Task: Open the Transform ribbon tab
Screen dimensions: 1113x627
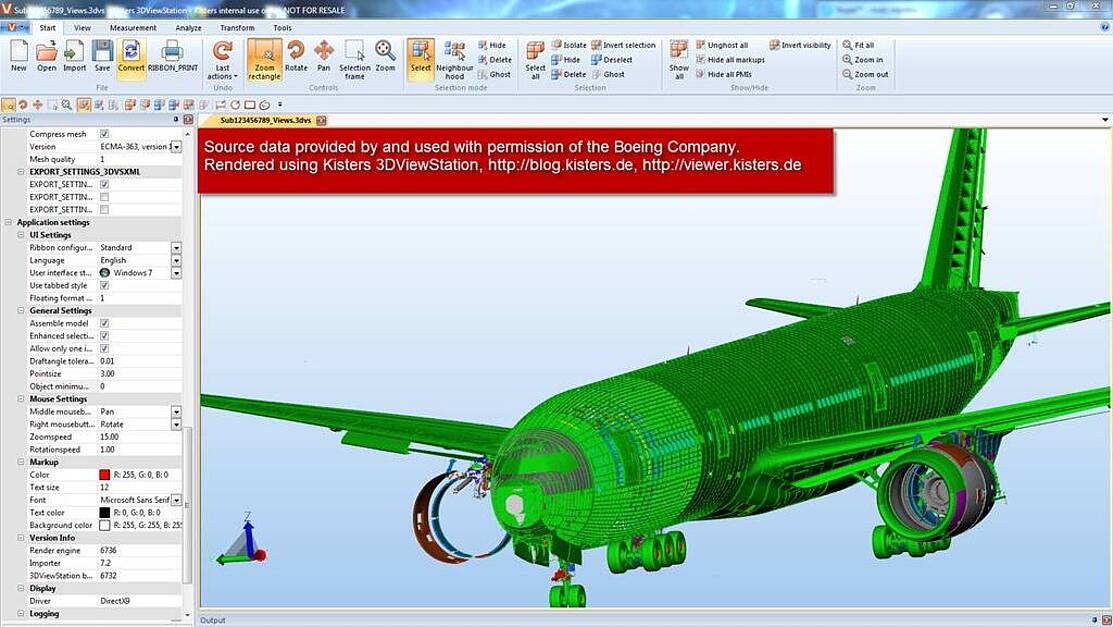Action: 237,28
